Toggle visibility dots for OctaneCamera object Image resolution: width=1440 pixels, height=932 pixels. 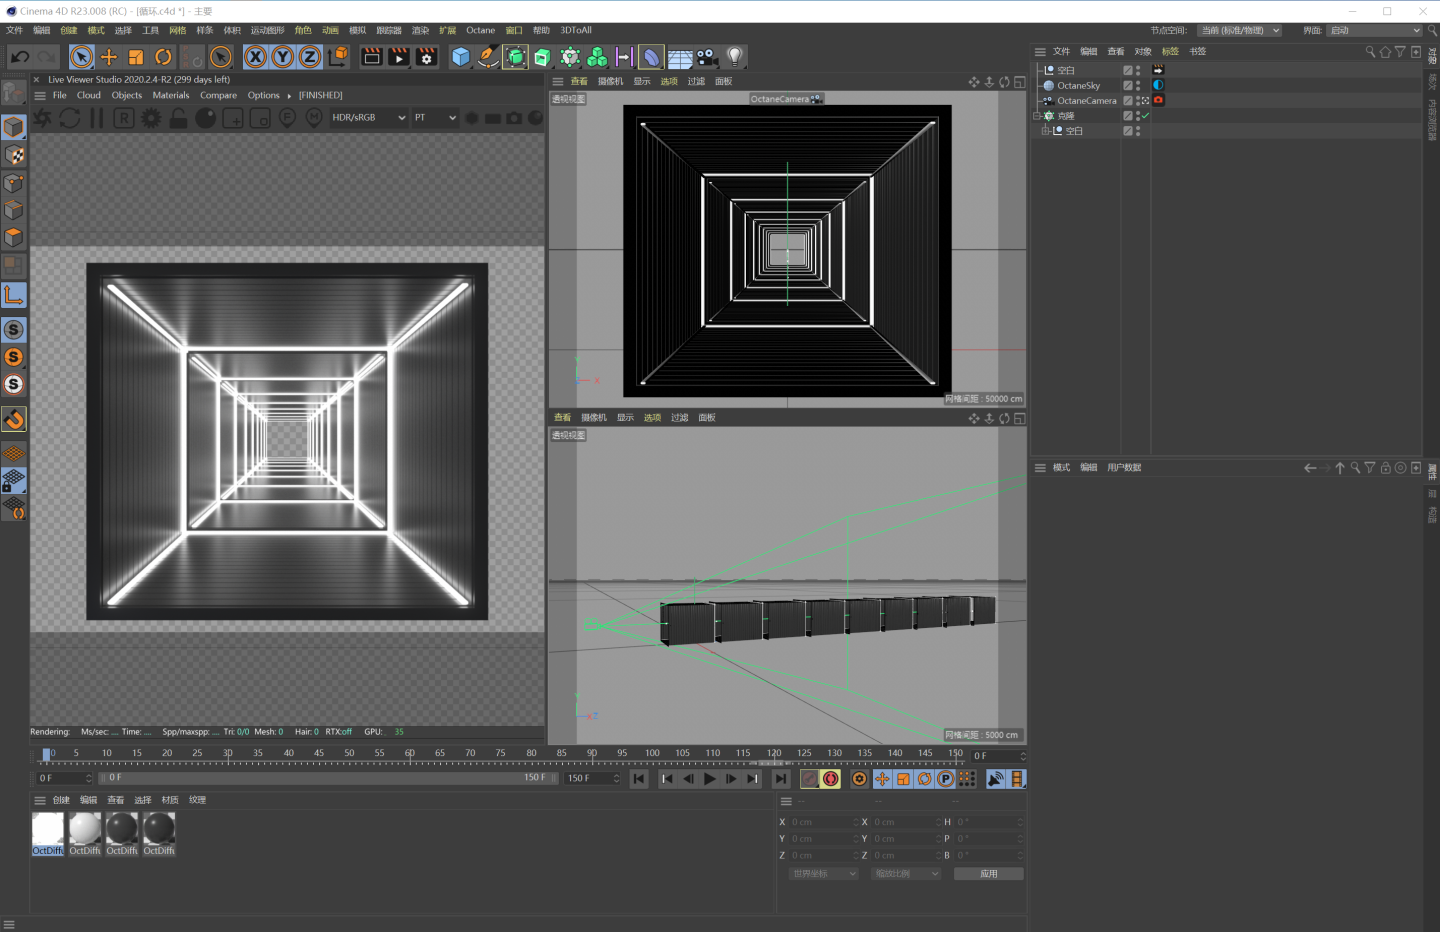tap(1138, 101)
